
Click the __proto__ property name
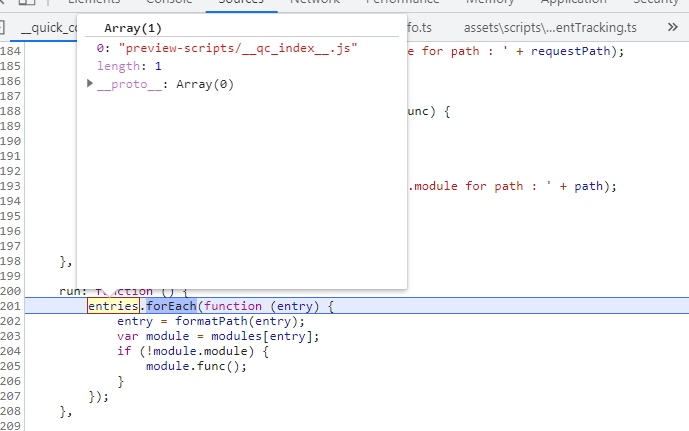[129, 84]
